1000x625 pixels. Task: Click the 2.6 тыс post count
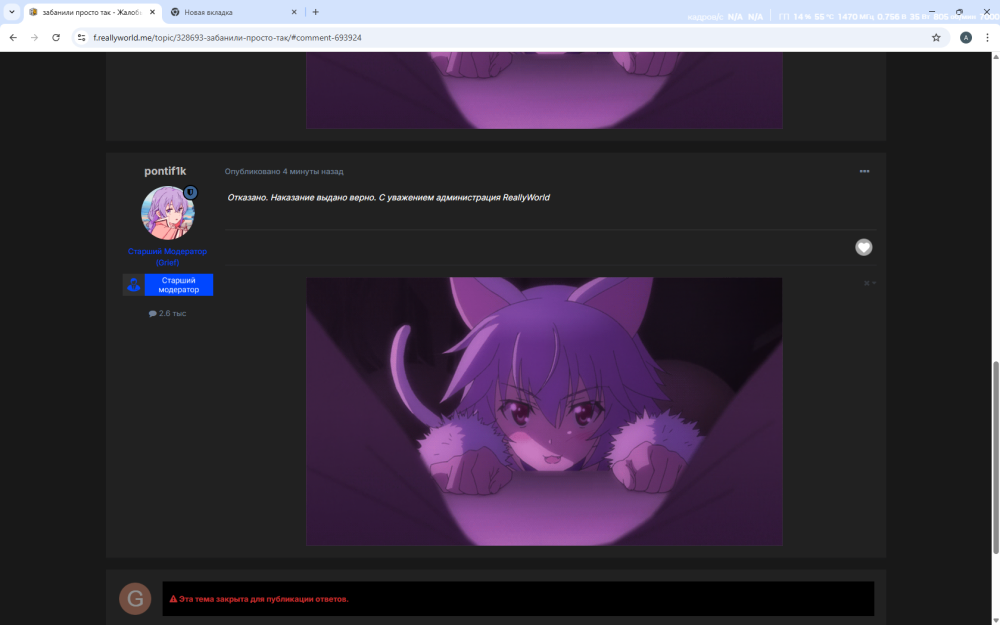168,313
